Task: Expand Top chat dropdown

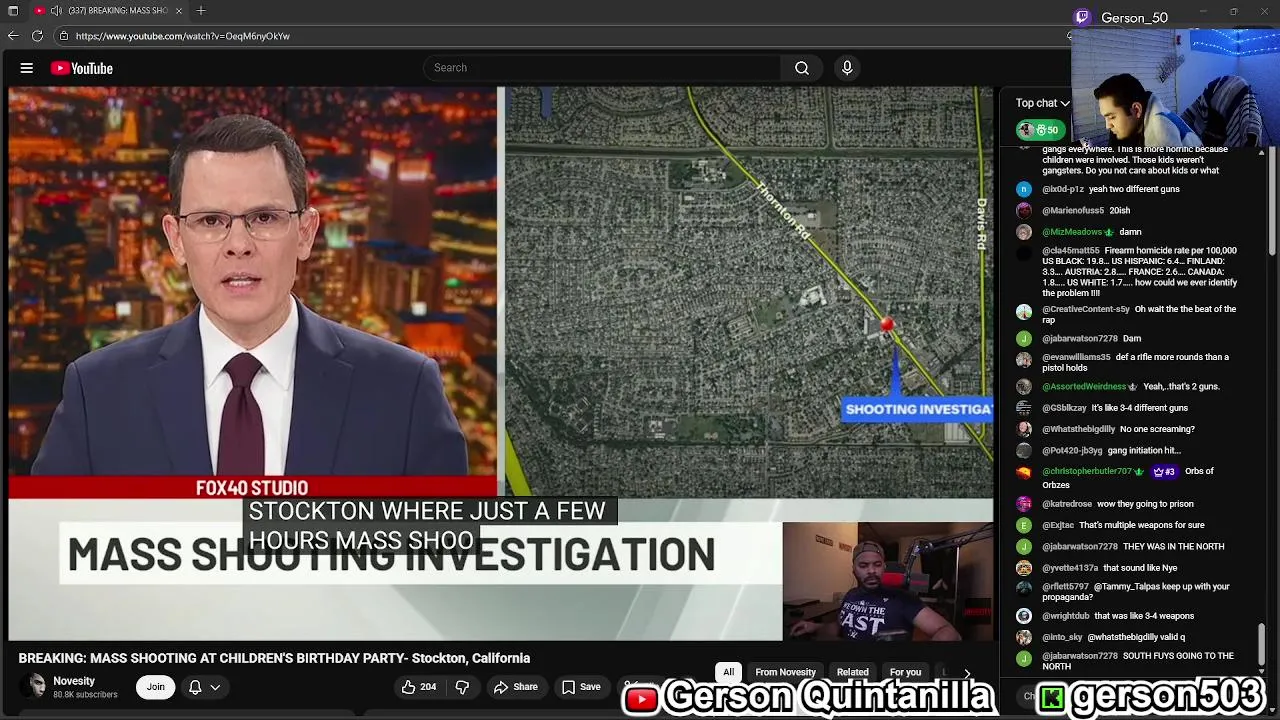Action: [x=1042, y=103]
